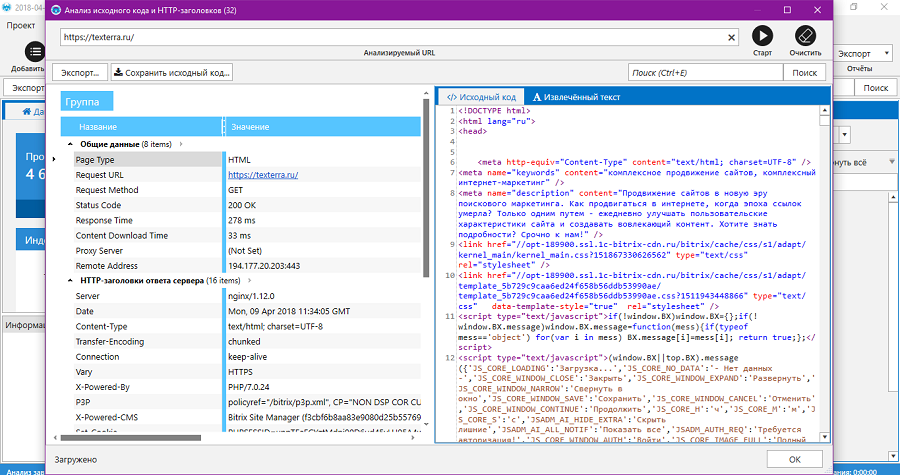
Task: Select the Content Download Time row
Action: tap(247, 236)
